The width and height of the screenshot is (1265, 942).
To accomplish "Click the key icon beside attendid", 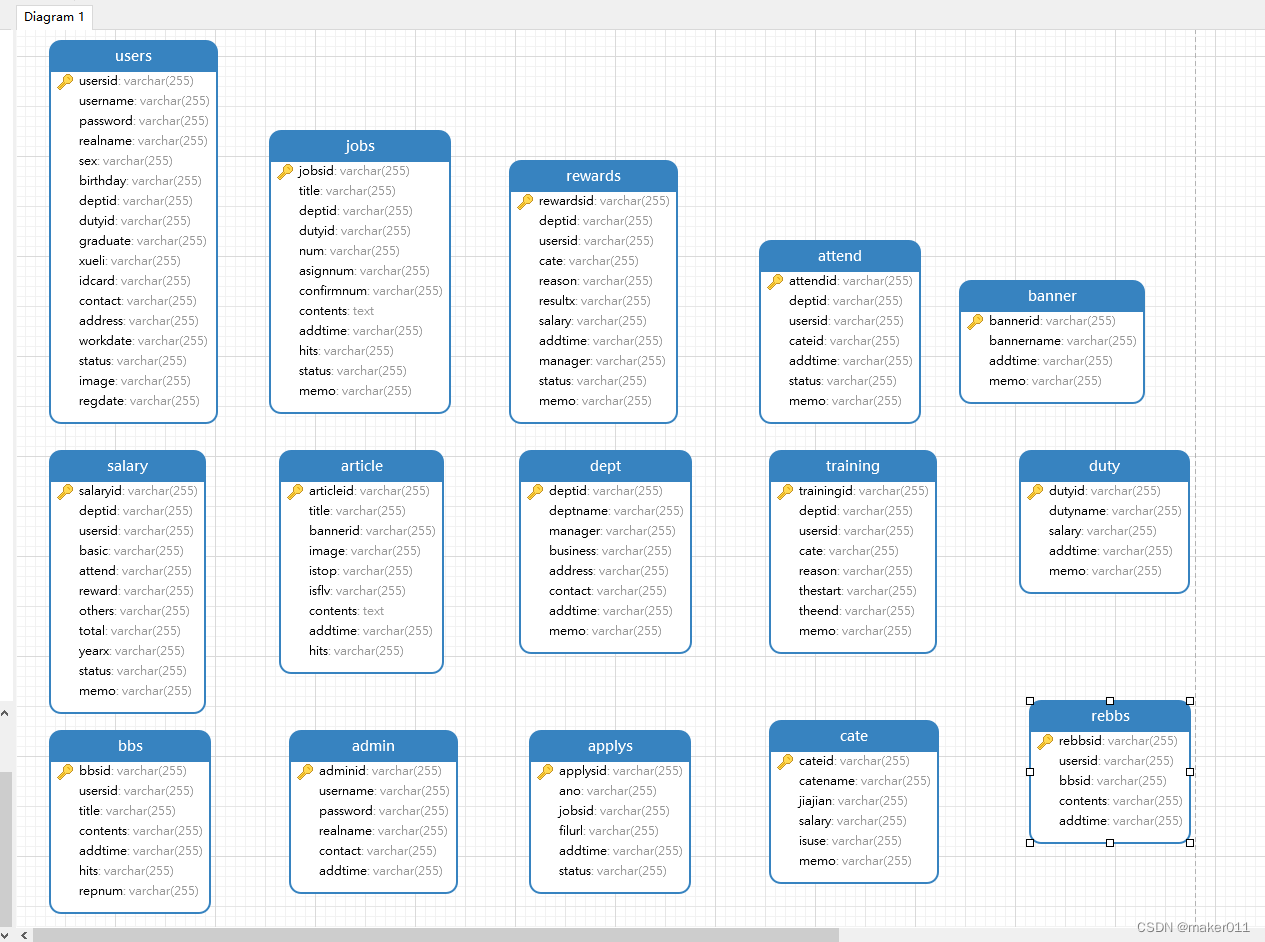I will [775, 281].
